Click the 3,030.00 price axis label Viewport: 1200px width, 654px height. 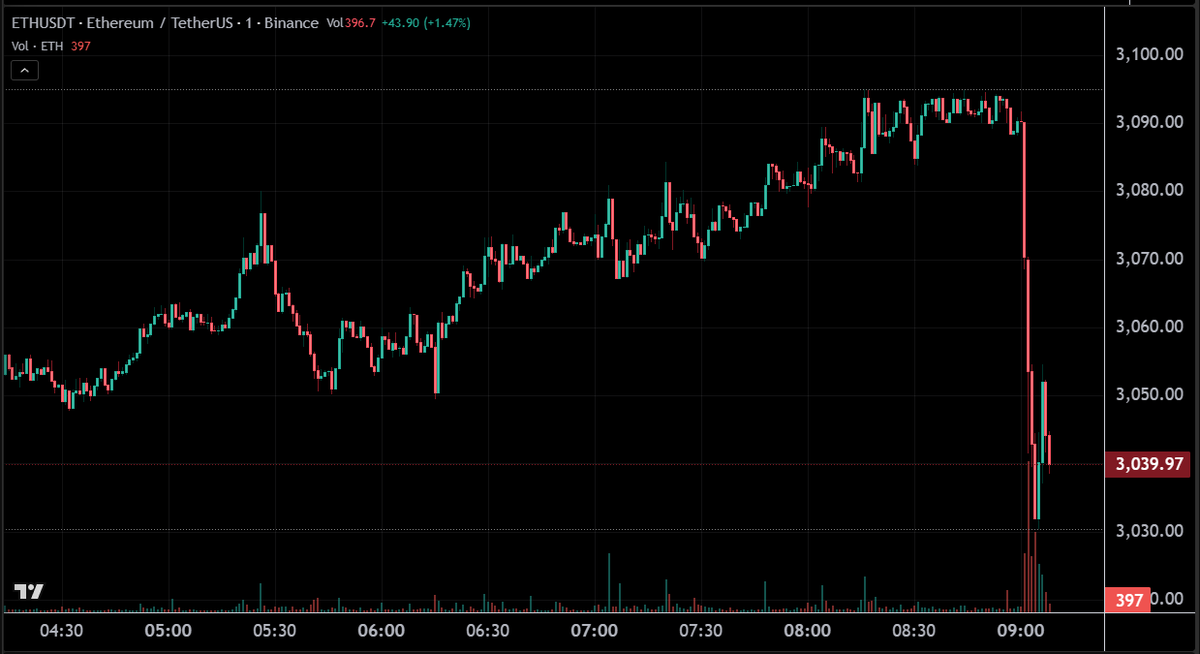click(x=1150, y=530)
